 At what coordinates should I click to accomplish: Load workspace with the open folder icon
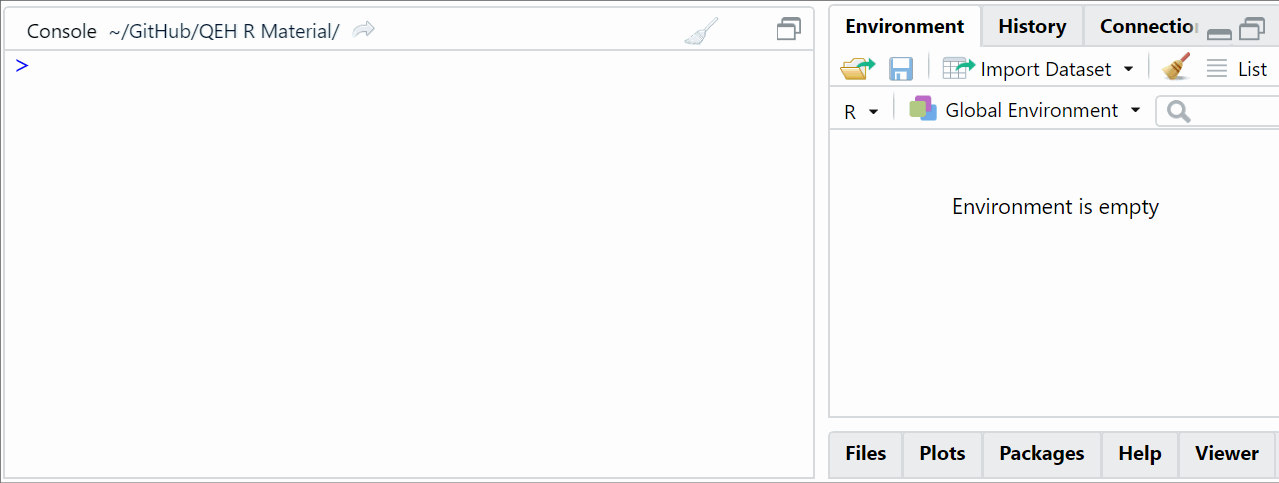(857, 69)
